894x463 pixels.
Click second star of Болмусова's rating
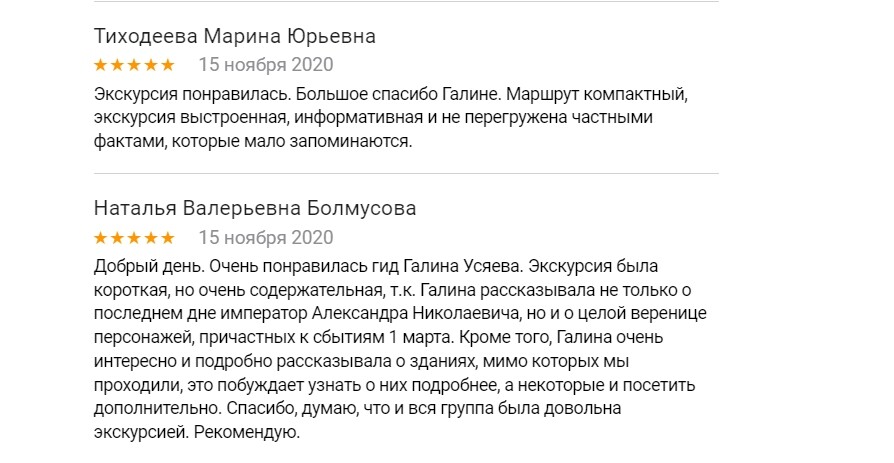[117, 238]
